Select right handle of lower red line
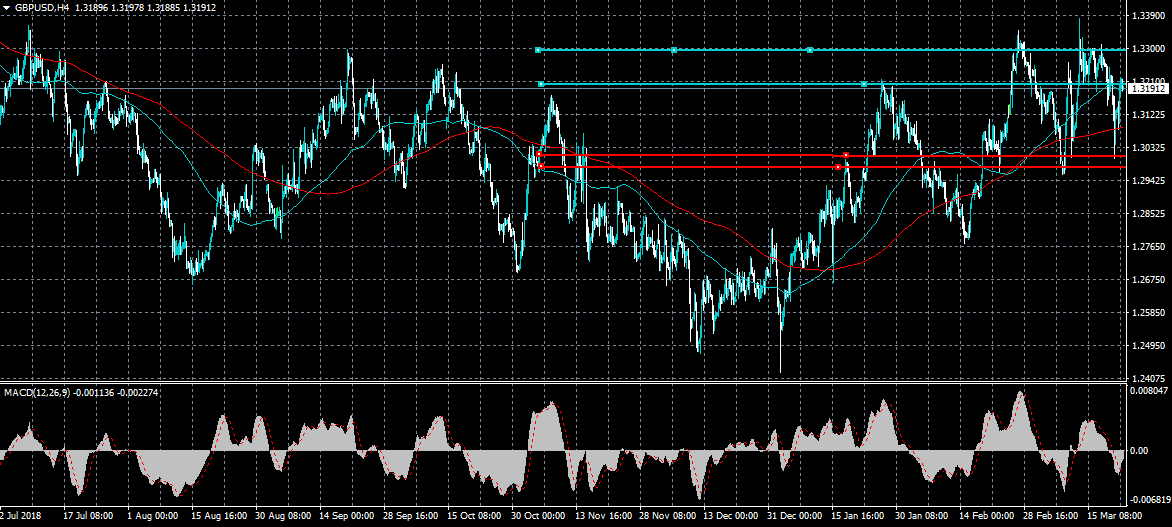Viewport: 1172px width, 527px height. 838,167
